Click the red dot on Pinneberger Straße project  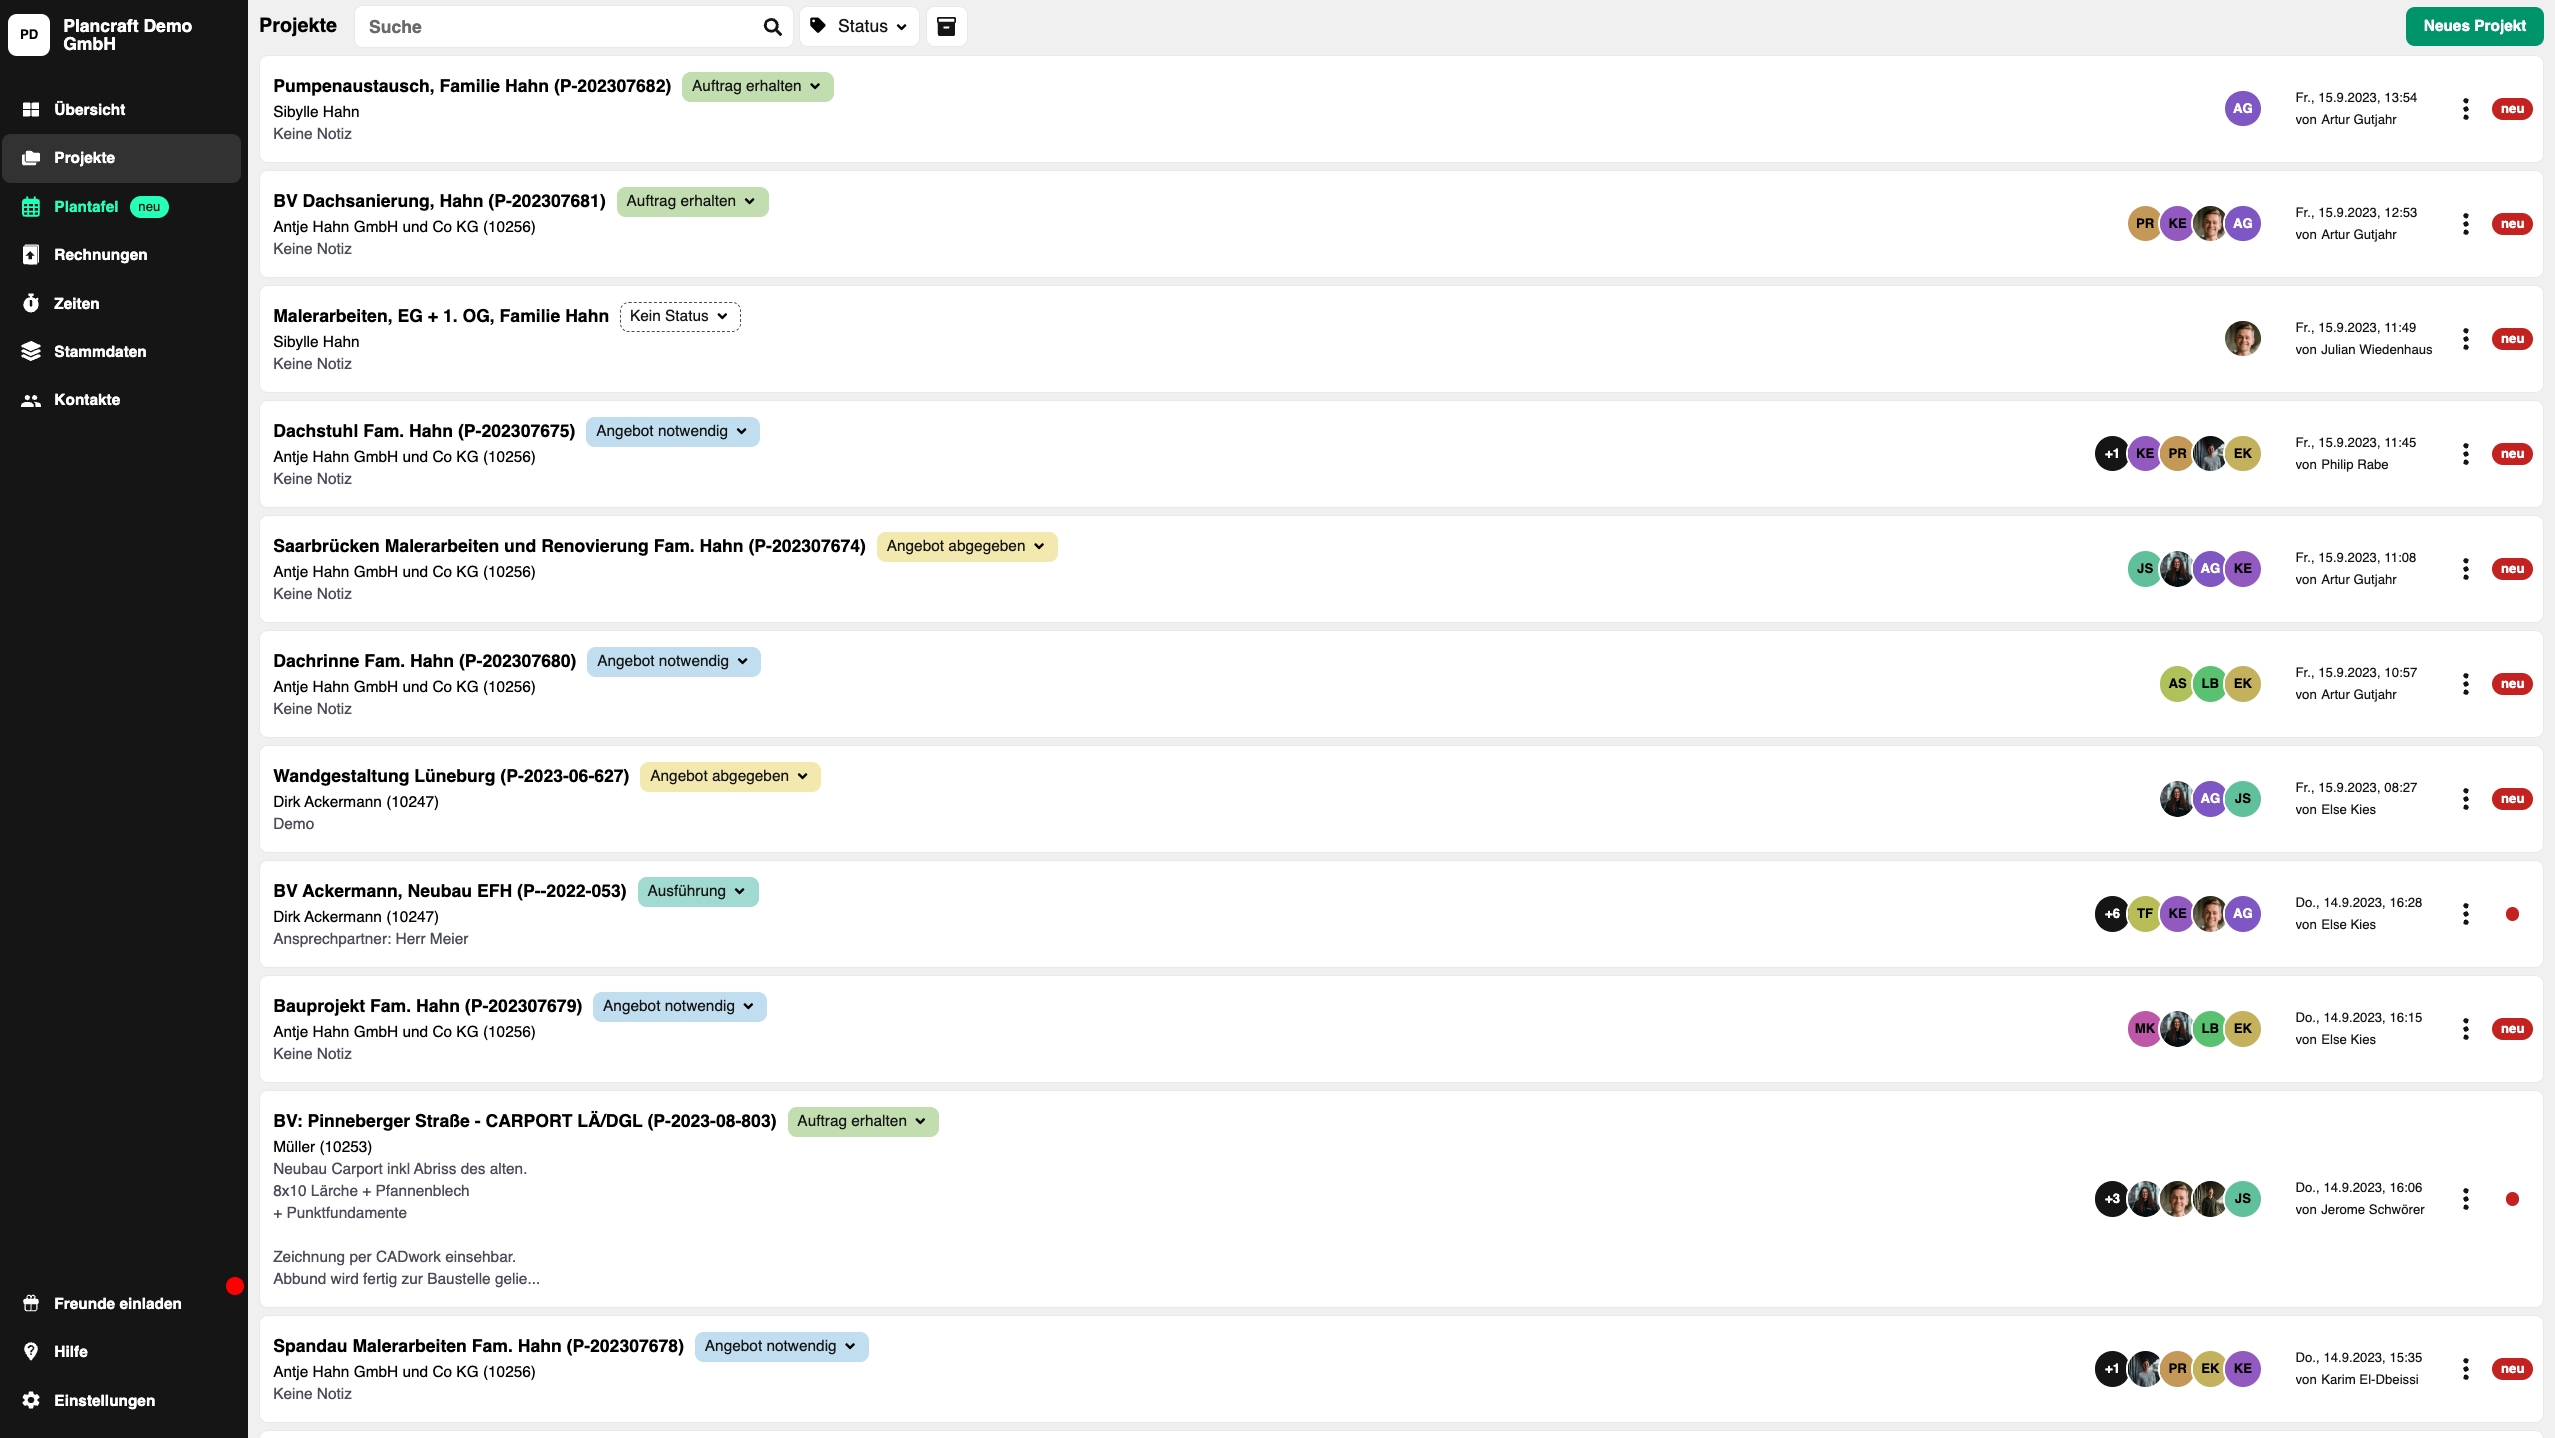point(2512,1199)
